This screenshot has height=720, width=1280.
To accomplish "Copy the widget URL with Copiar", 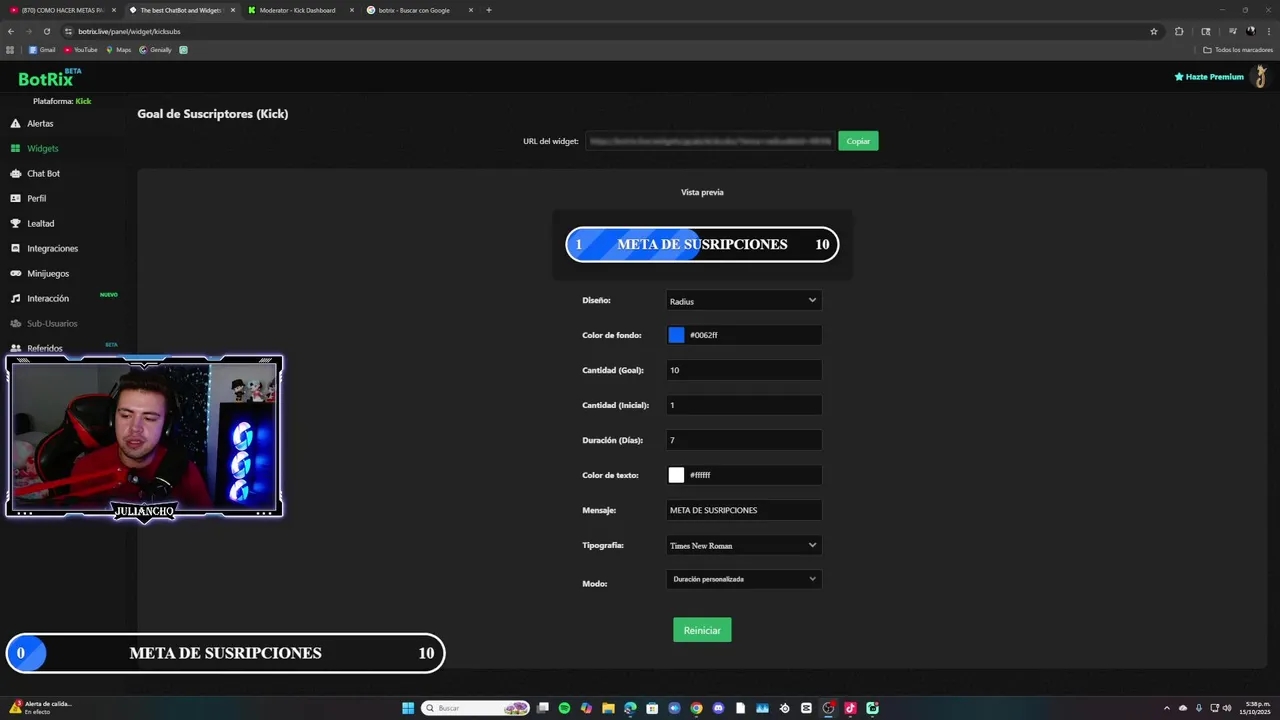I will [x=858, y=141].
